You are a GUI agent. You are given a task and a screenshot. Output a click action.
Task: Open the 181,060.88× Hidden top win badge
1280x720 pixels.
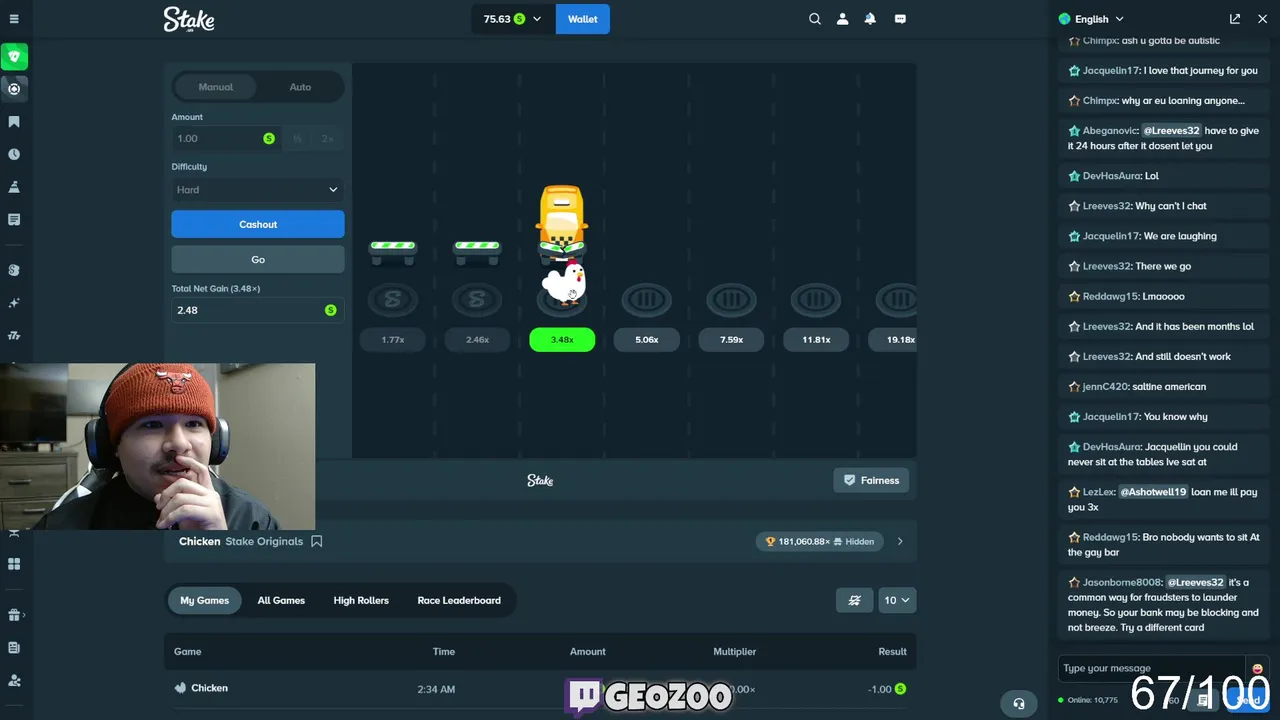[820, 541]
